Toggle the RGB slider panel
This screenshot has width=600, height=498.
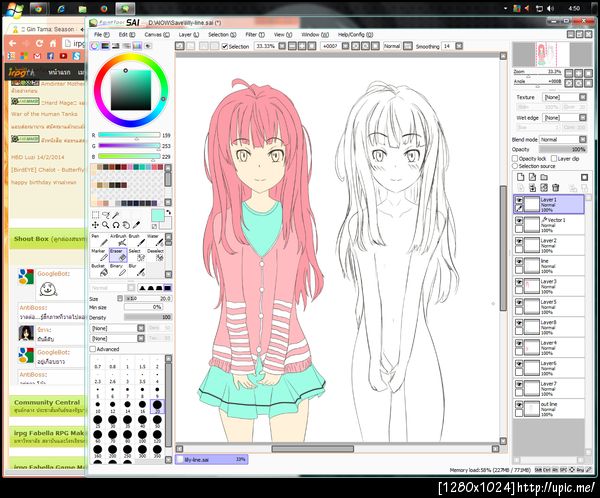point(105,46)
